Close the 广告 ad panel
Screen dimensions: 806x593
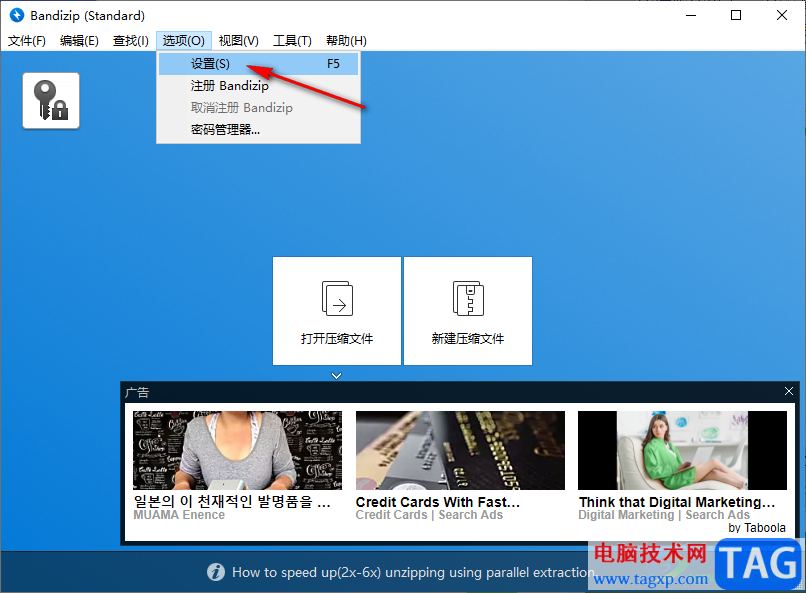pyautogui.click(x=789, y=392)
